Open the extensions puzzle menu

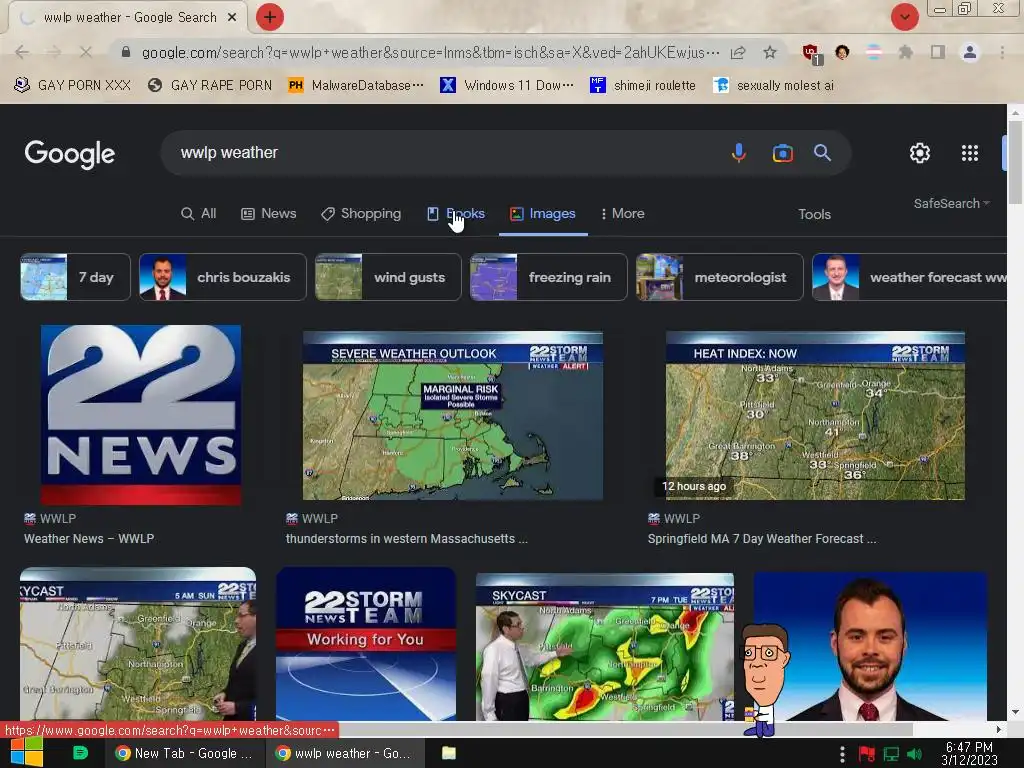point(905,52)
